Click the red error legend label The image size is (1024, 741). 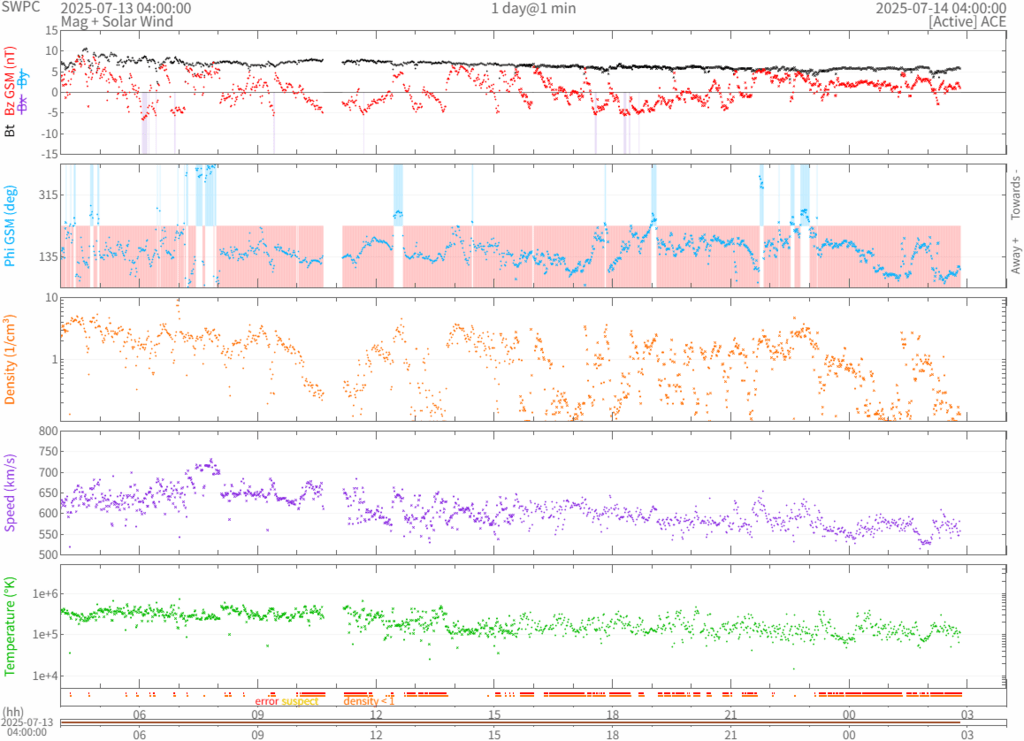[266, 701]
